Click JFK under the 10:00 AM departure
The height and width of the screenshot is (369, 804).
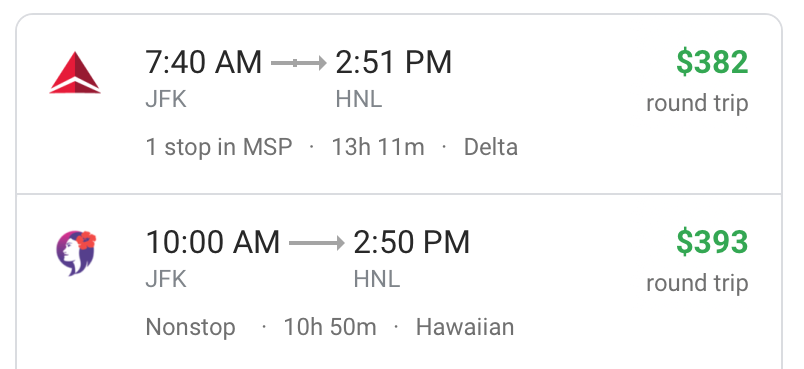pyautogui.click(x=166, y=279)
